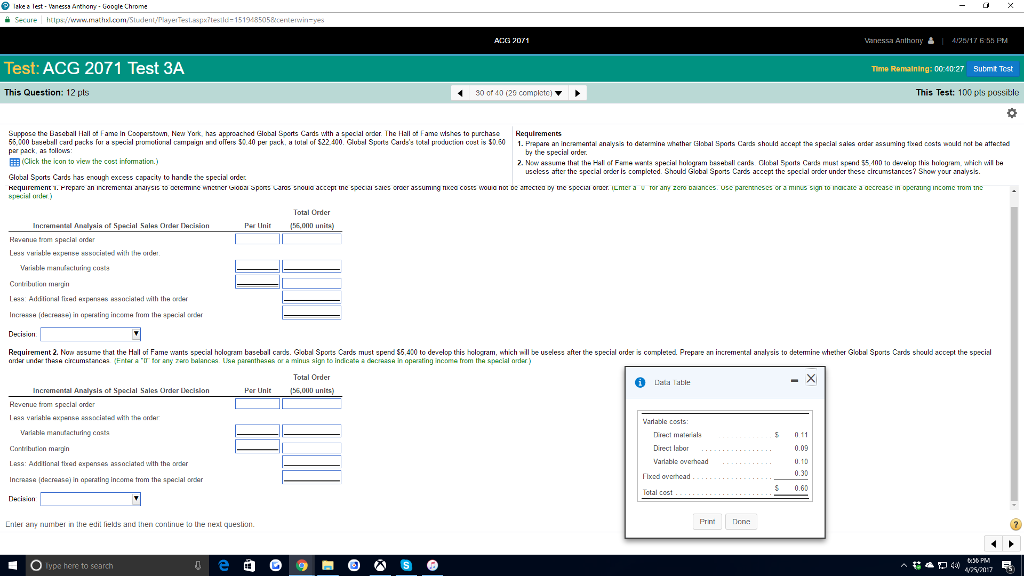Go to the previous question arrow
Viewport: 1024px width, 576px height.
tap(459, 92)
